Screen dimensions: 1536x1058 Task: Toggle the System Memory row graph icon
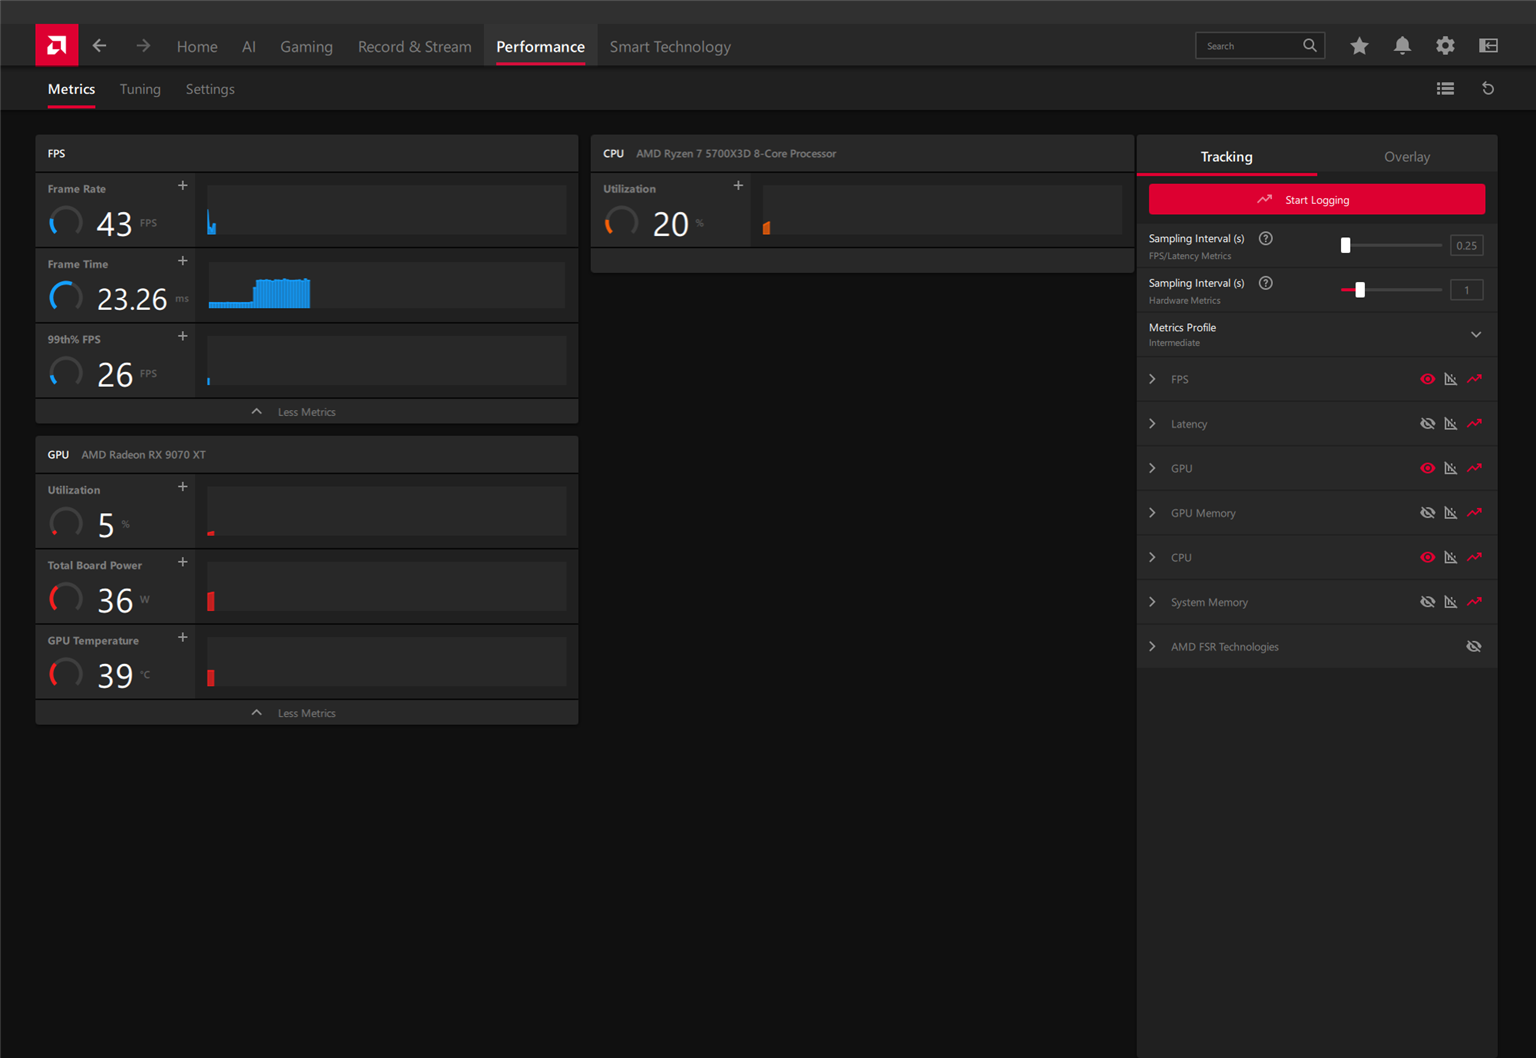tap(1451, 602)
